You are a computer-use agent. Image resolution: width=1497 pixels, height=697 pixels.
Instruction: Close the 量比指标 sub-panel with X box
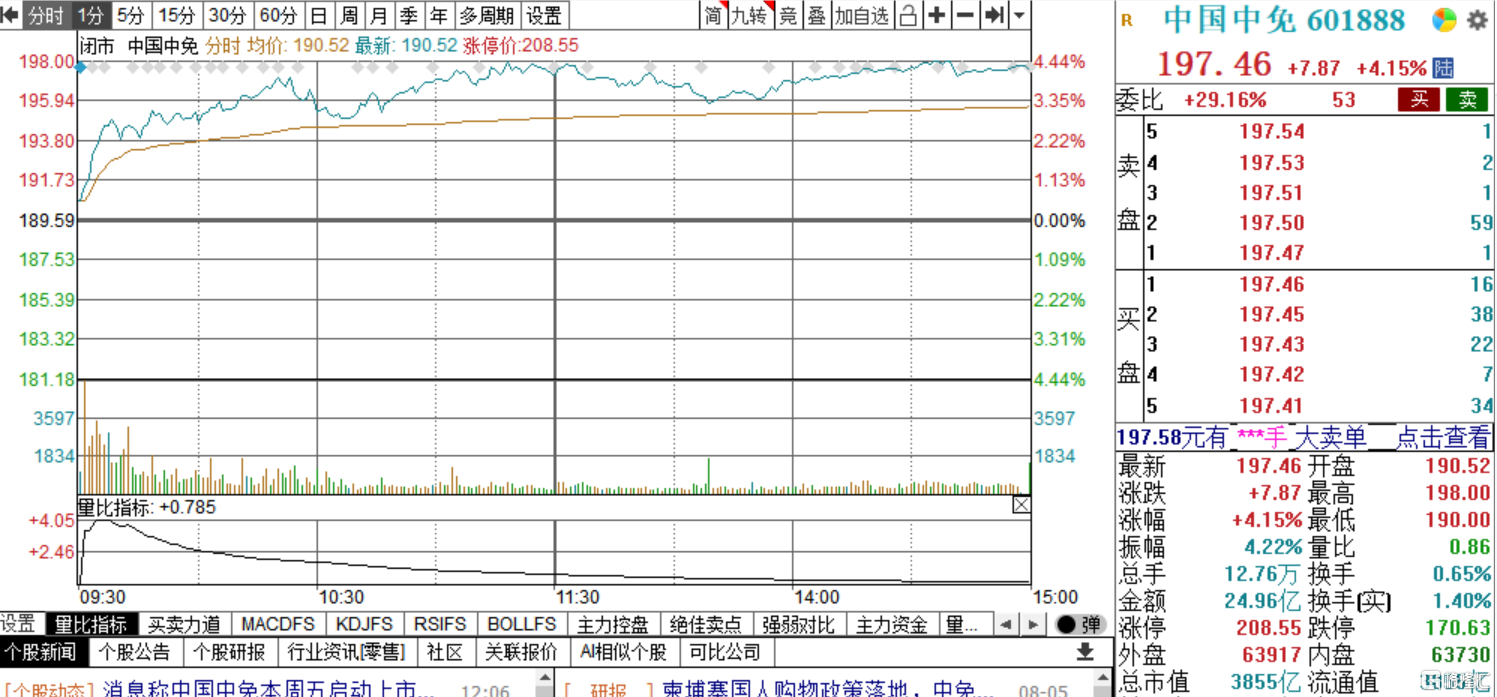coord(1021,506)
